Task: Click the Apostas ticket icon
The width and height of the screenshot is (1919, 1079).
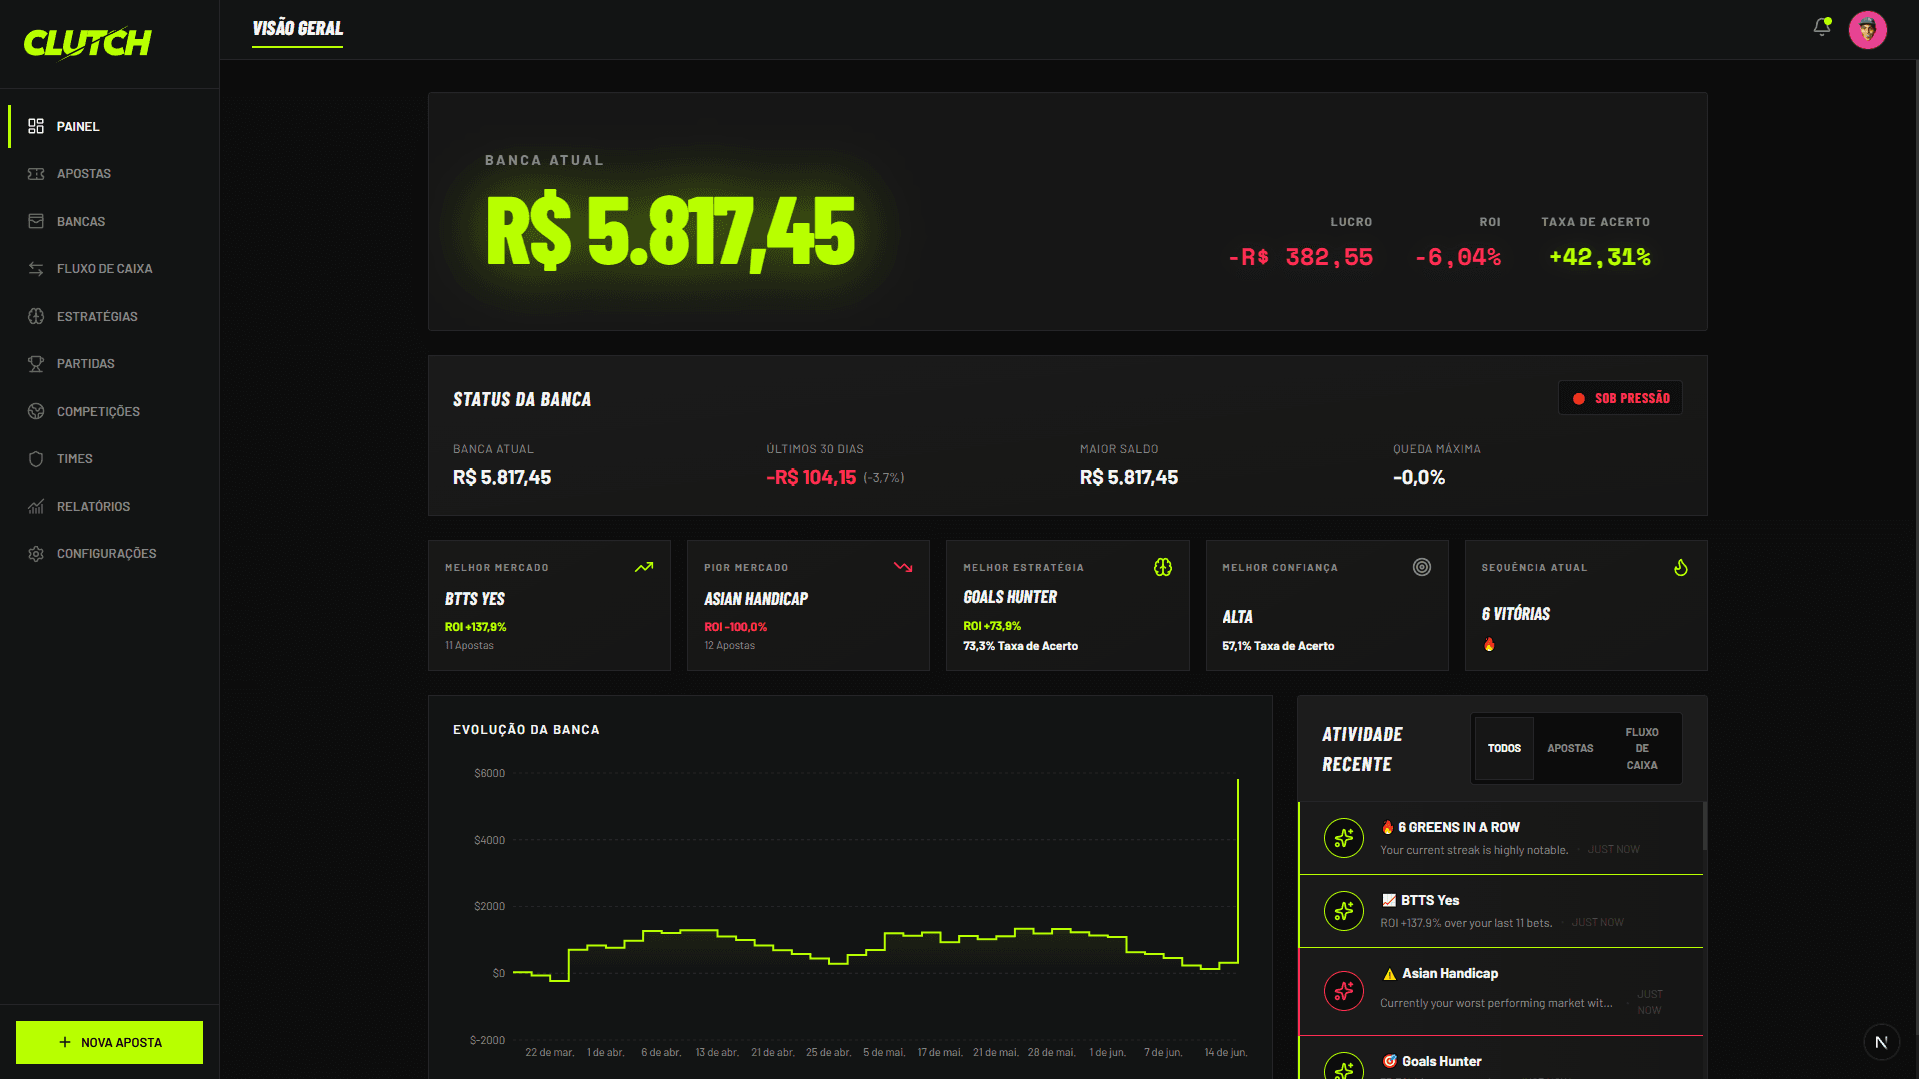Action: pyautogui.click(x=36, y=174)
